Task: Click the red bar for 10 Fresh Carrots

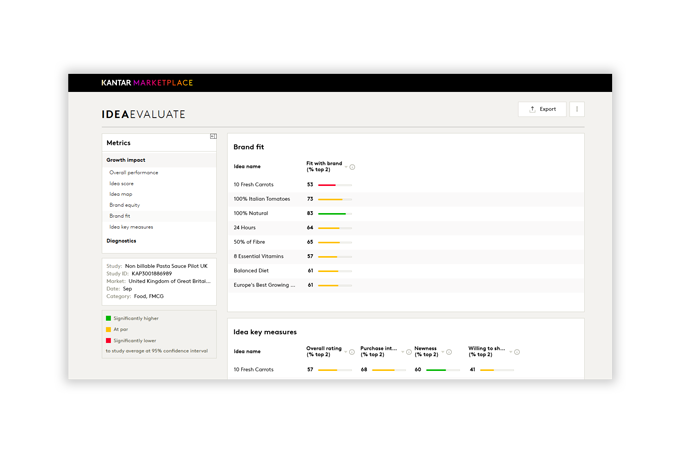Action: [327, 185]
